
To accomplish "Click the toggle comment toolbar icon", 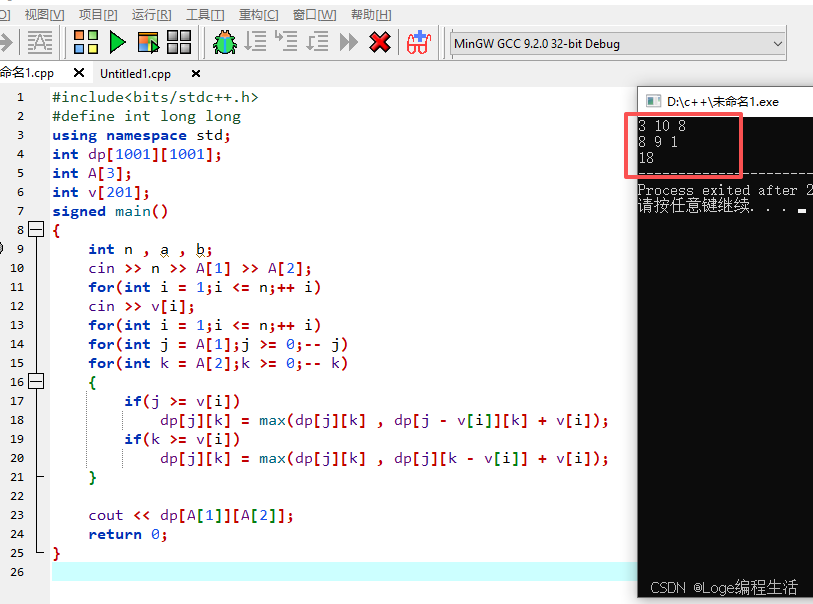I will [x=40, y=42].
